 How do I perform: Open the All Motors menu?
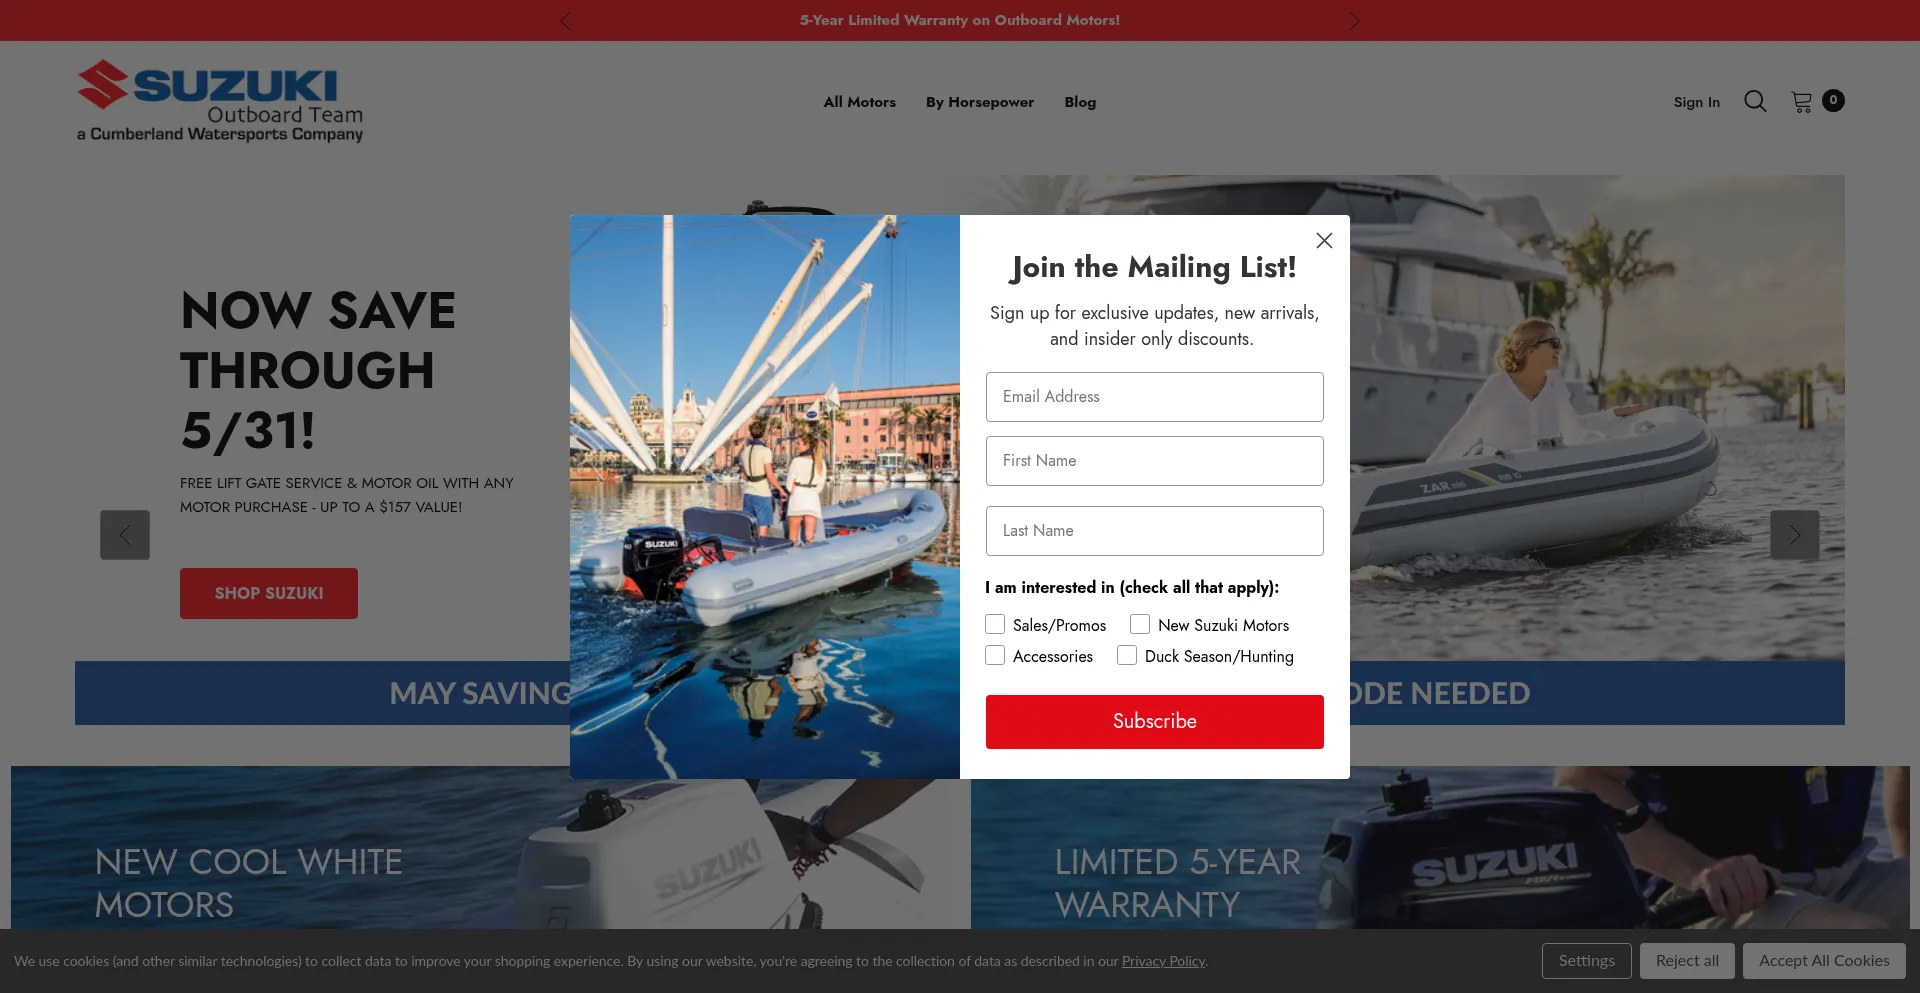pyautogui.click(x=859, y=102)
